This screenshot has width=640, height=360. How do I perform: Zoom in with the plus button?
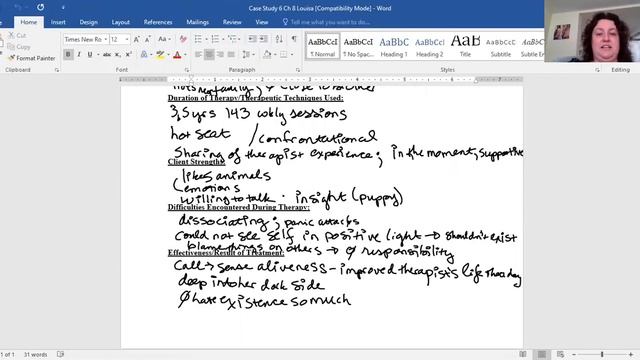pyautogui.click(x=631, y=355)
